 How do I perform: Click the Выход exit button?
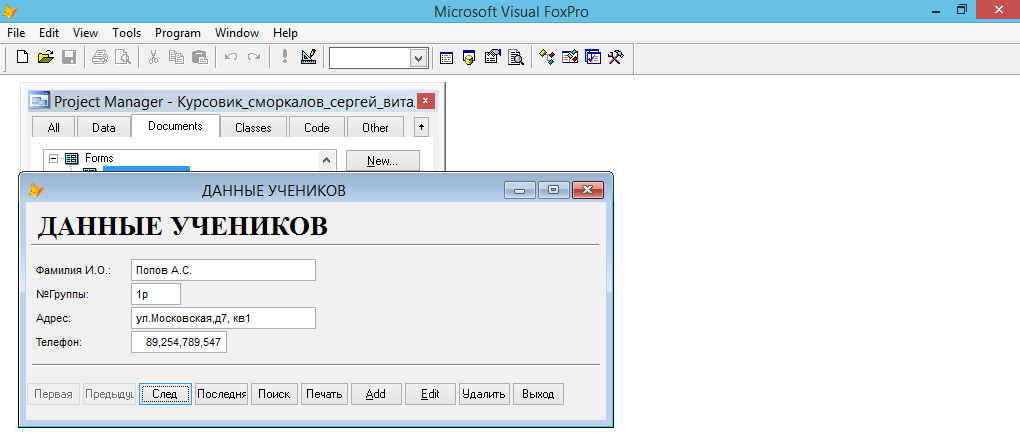pyautogui.click(x=538, y=394)
